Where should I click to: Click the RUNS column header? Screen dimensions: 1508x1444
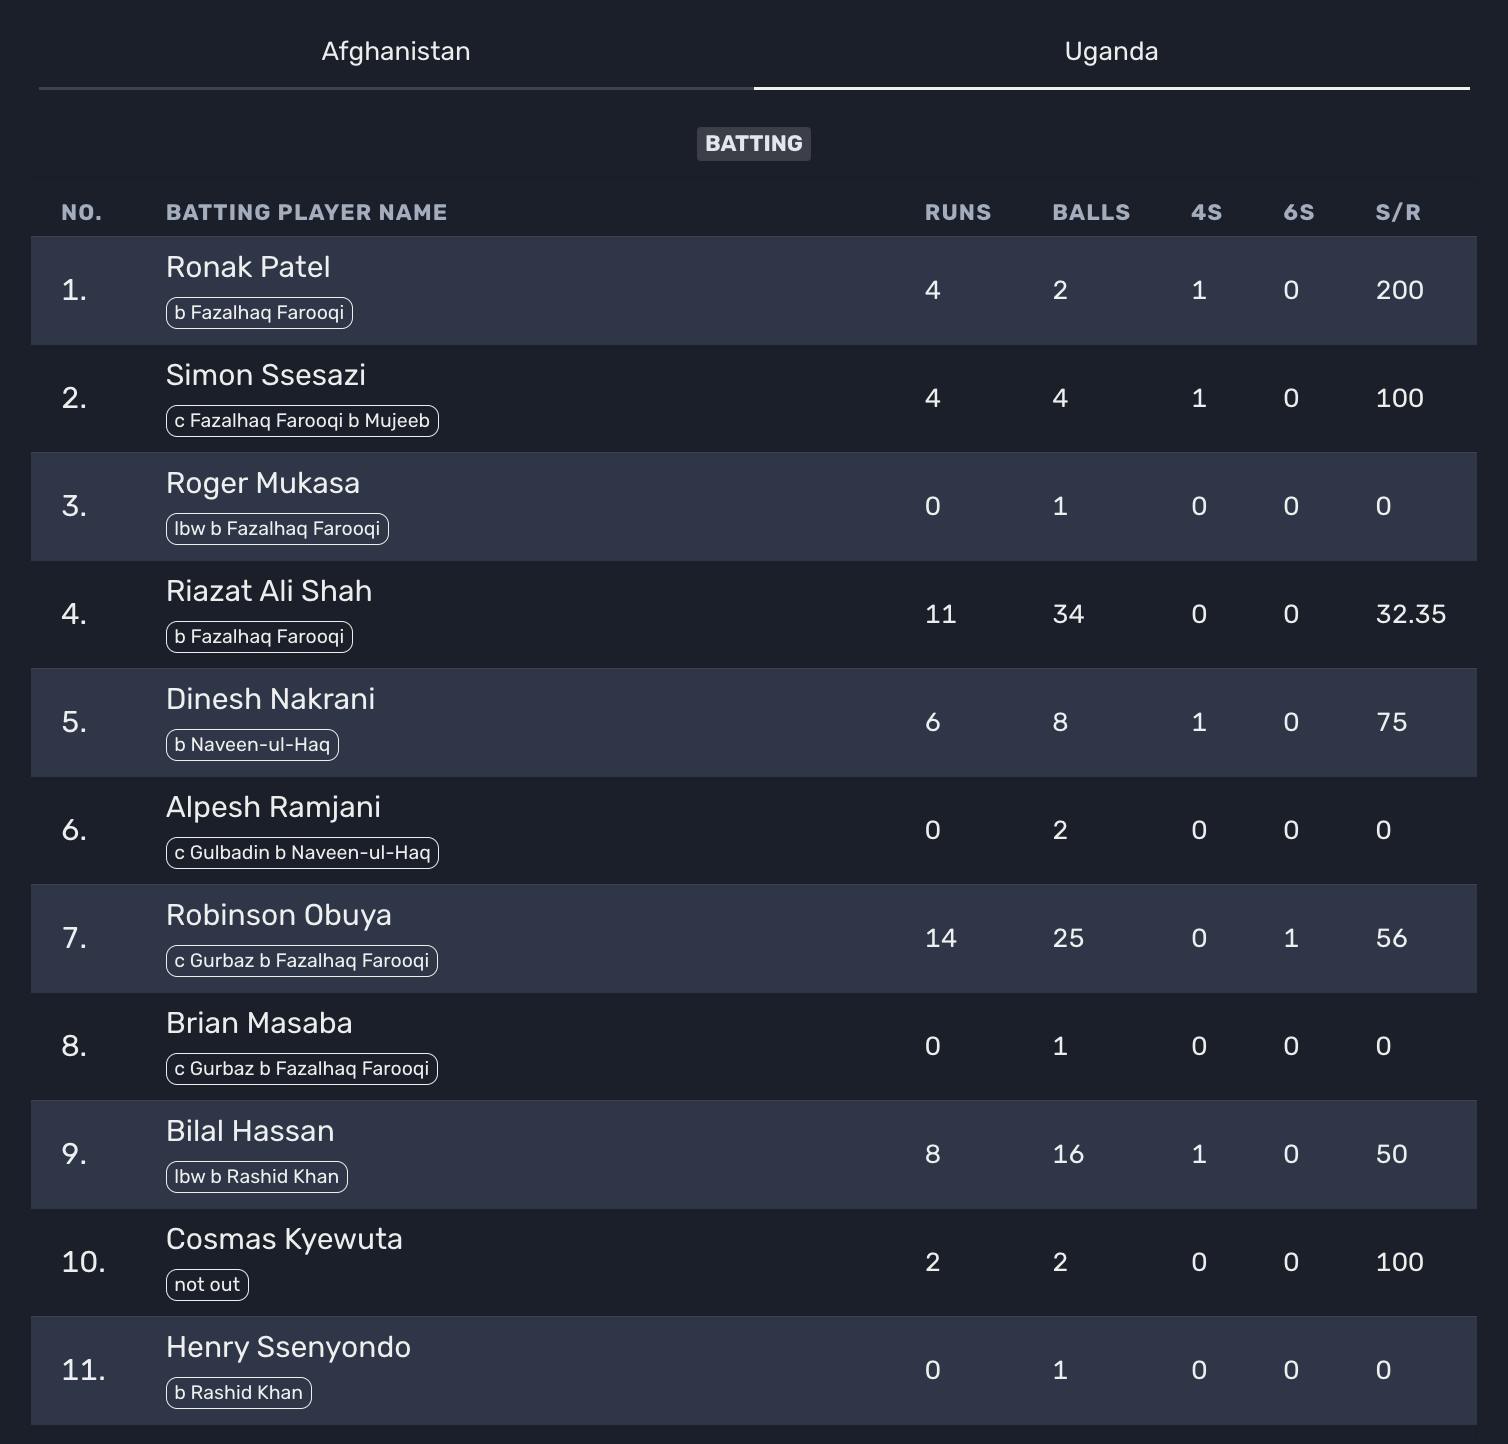[x=957, y=212]
